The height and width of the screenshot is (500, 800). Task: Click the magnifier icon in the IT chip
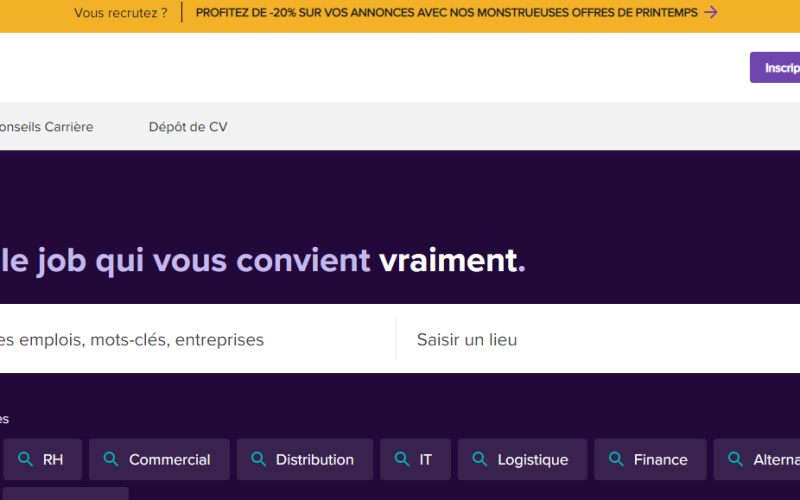coord(402,460)
